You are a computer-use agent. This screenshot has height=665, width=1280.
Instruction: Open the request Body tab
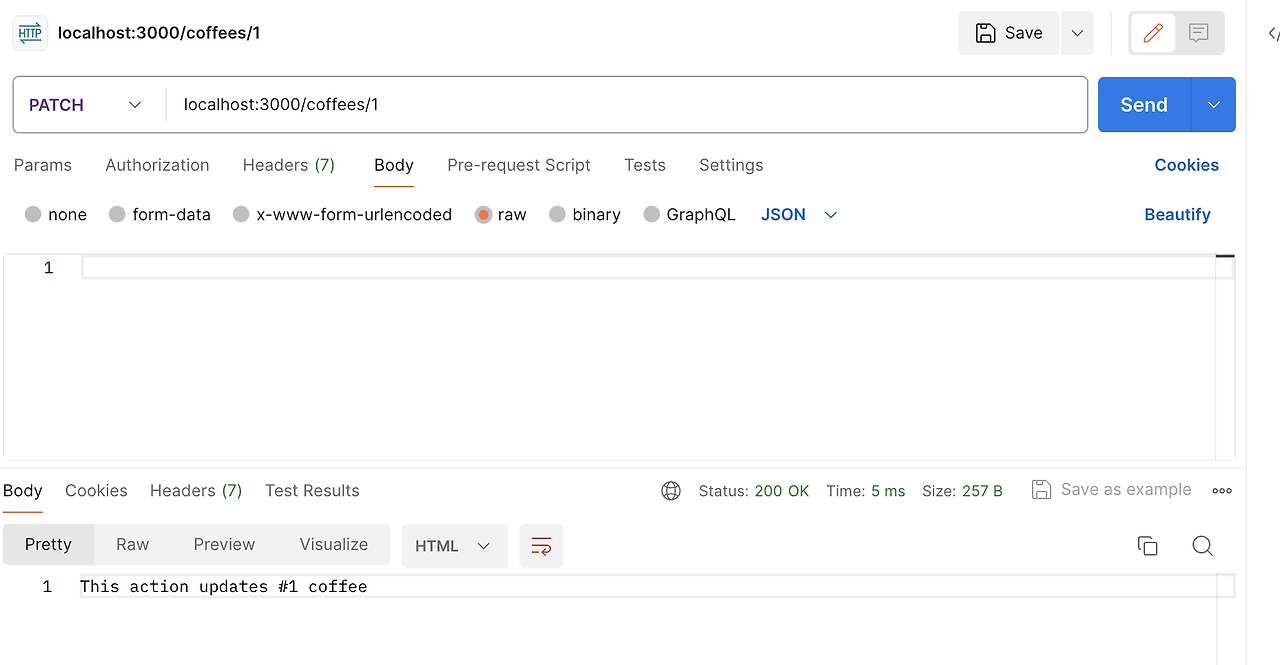tap(394, 165)
